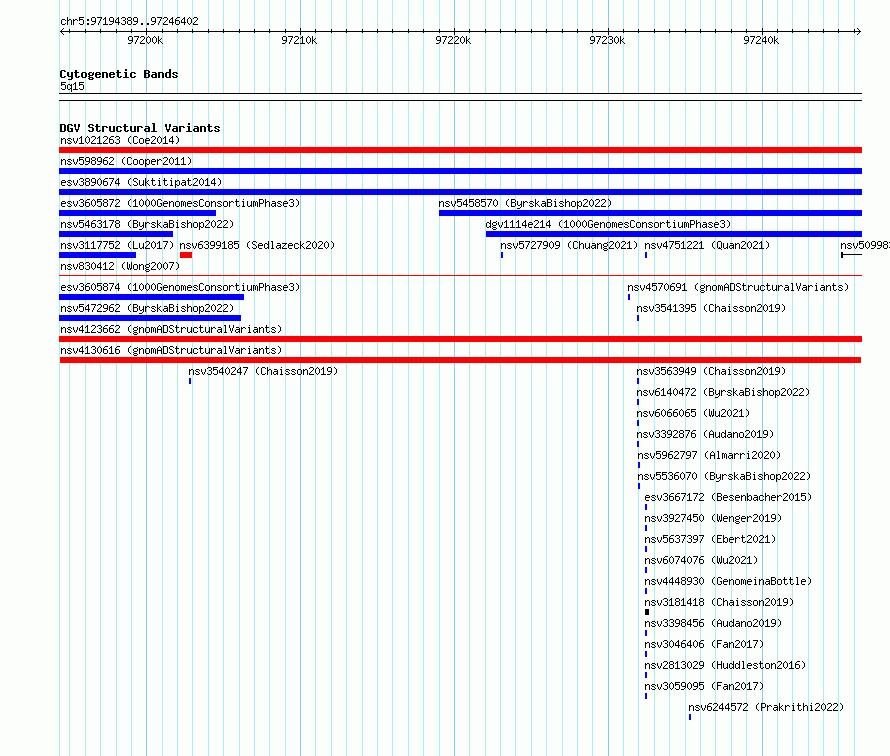This screenshot has height=756, width=890.
Task: Click nsv6244572 (Prakrithi2022) label
Action: (x=766, y=707)
